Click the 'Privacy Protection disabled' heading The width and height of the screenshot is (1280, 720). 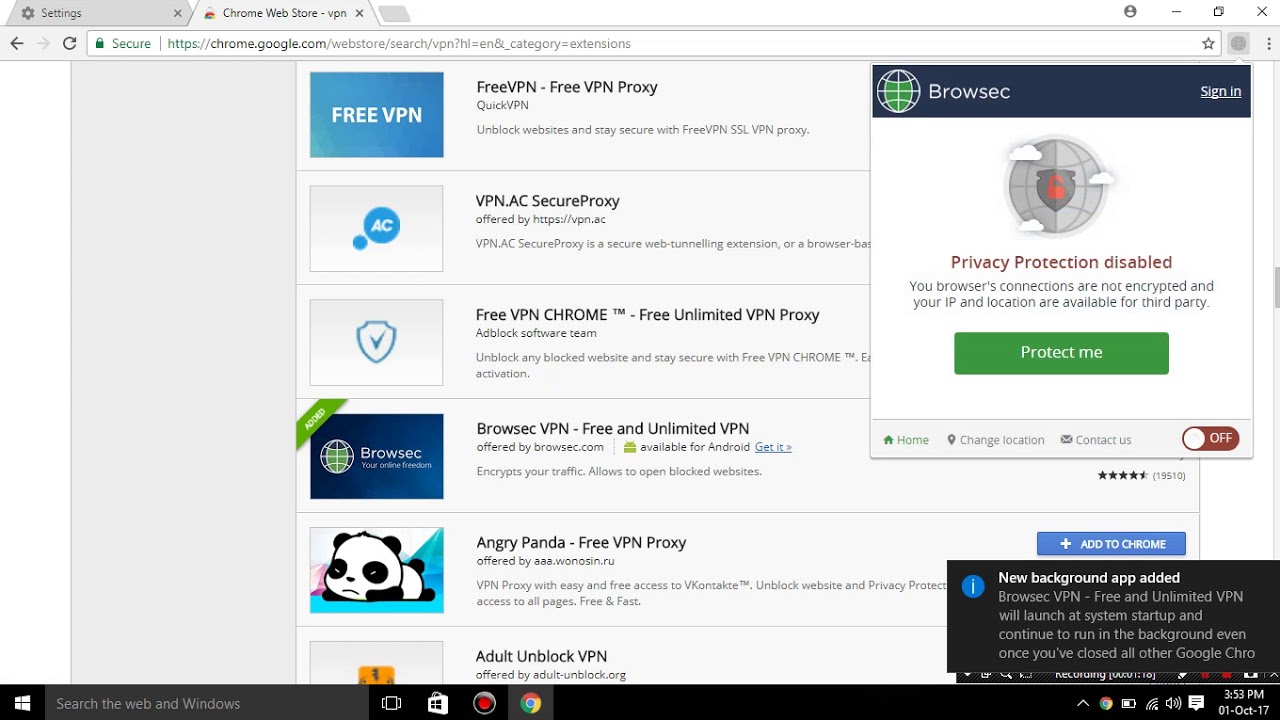point(1061,262)
